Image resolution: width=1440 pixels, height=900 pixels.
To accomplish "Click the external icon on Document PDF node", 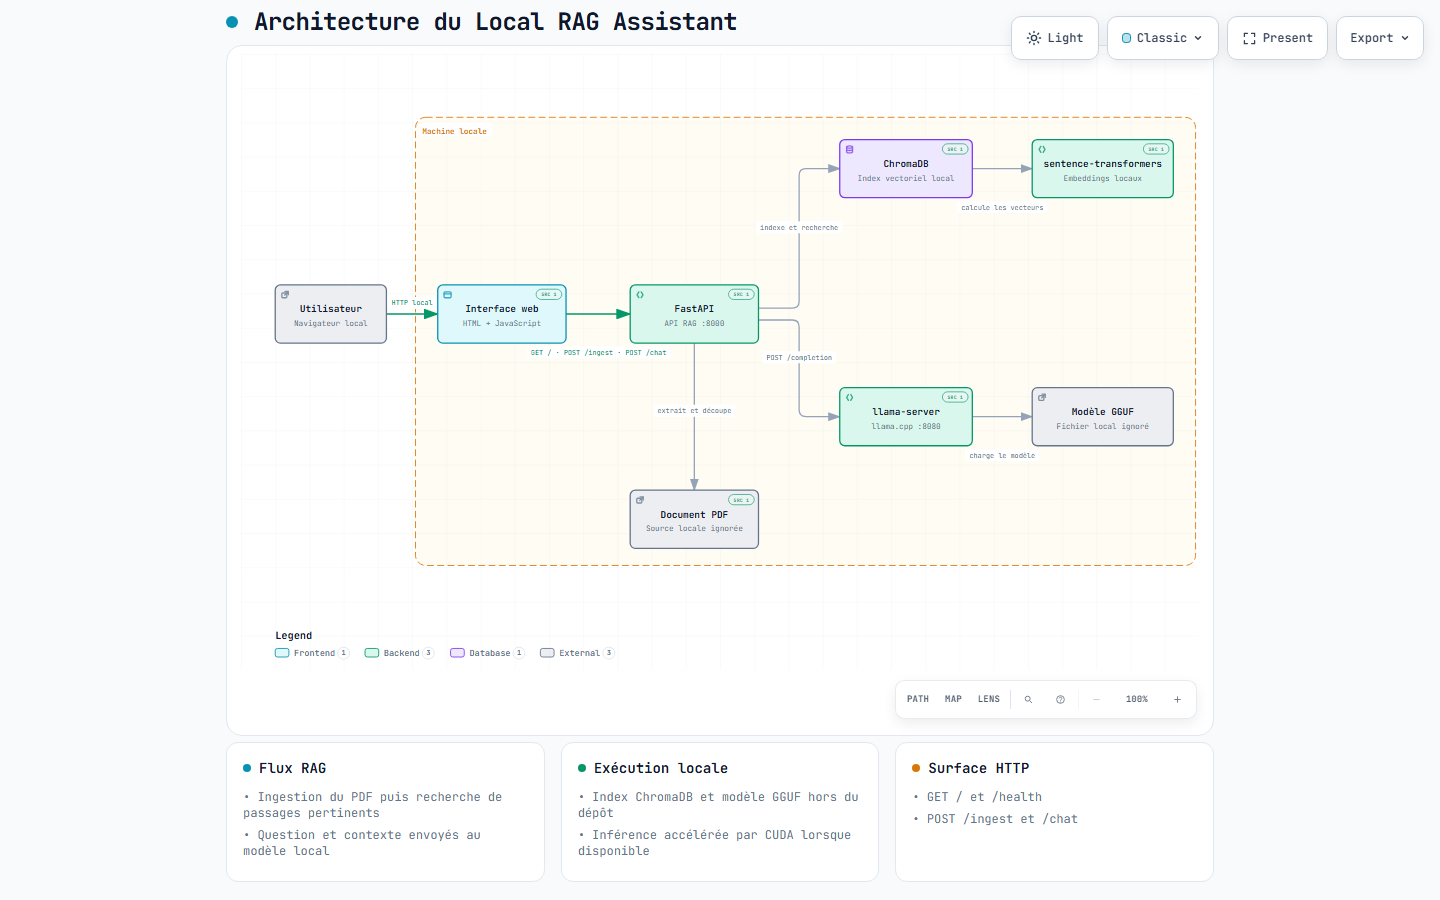I will point(640,500).
